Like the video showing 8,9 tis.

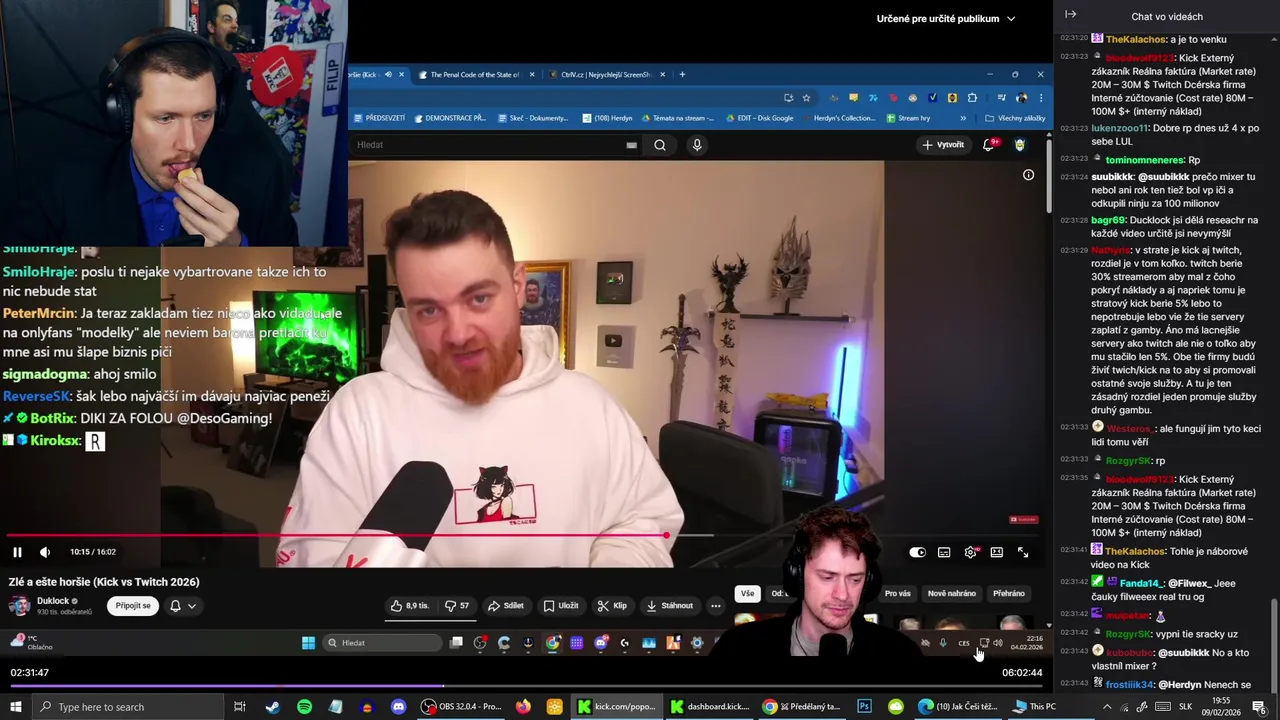pos(410,605)
